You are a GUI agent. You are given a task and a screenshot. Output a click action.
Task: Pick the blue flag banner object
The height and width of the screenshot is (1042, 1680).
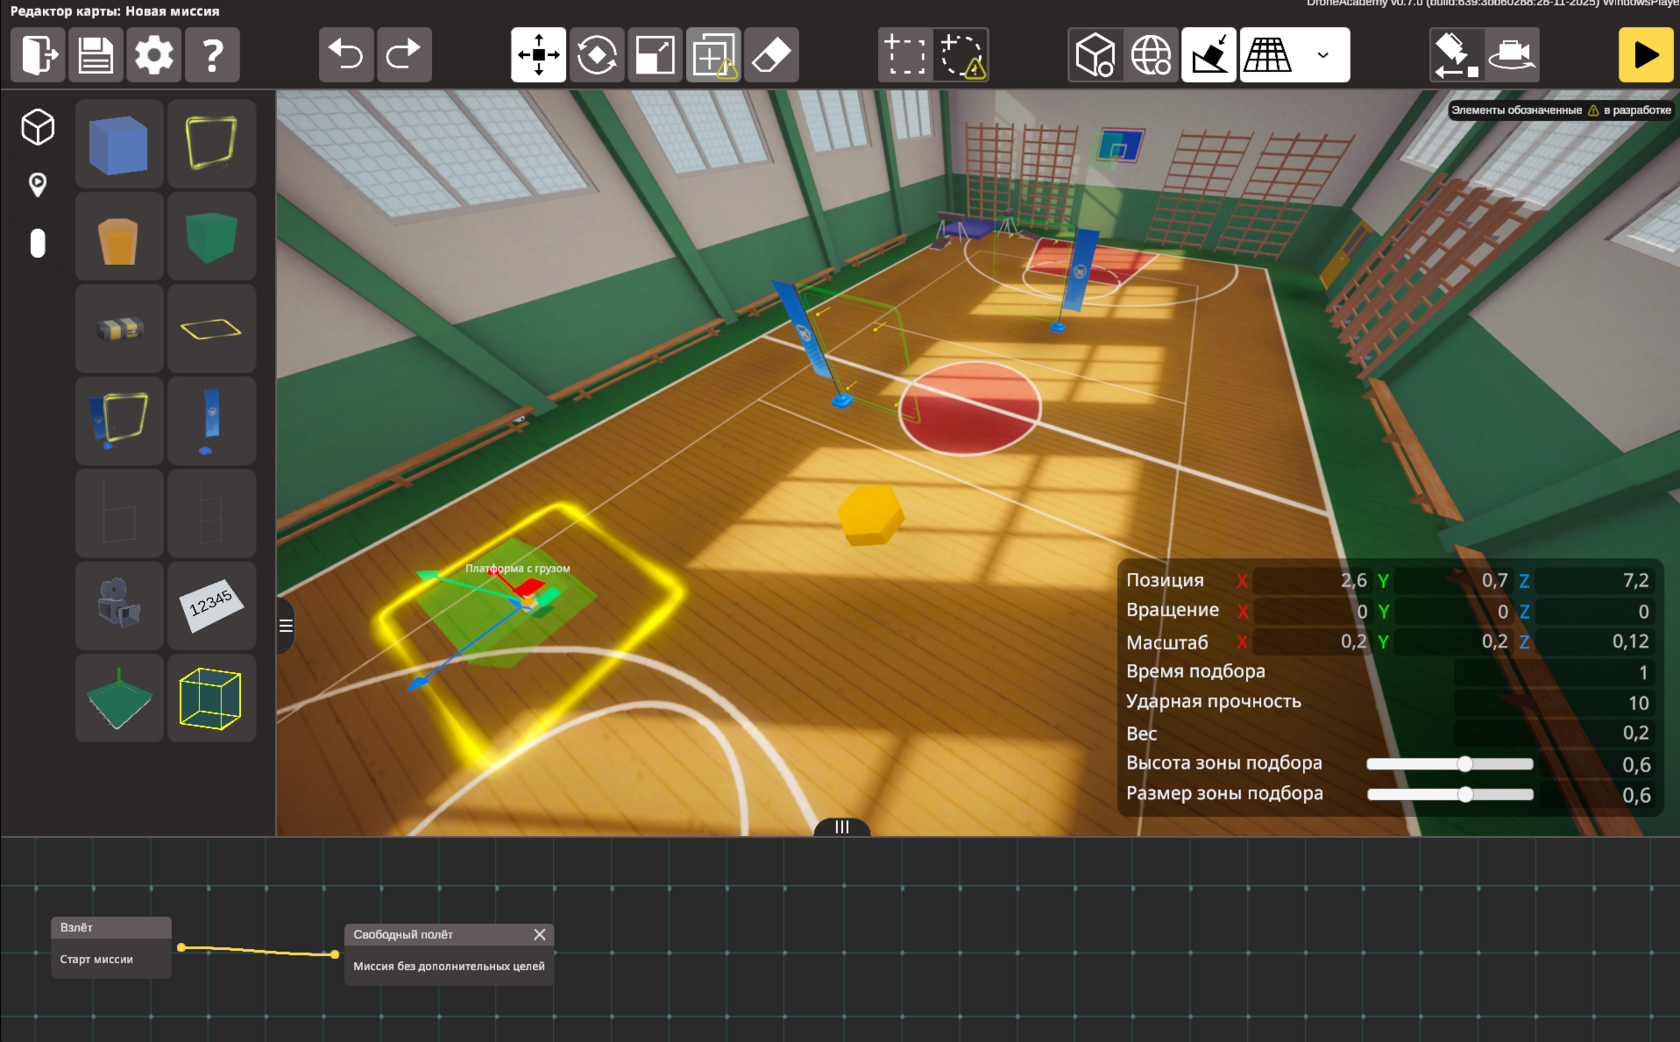pos(212,421)
